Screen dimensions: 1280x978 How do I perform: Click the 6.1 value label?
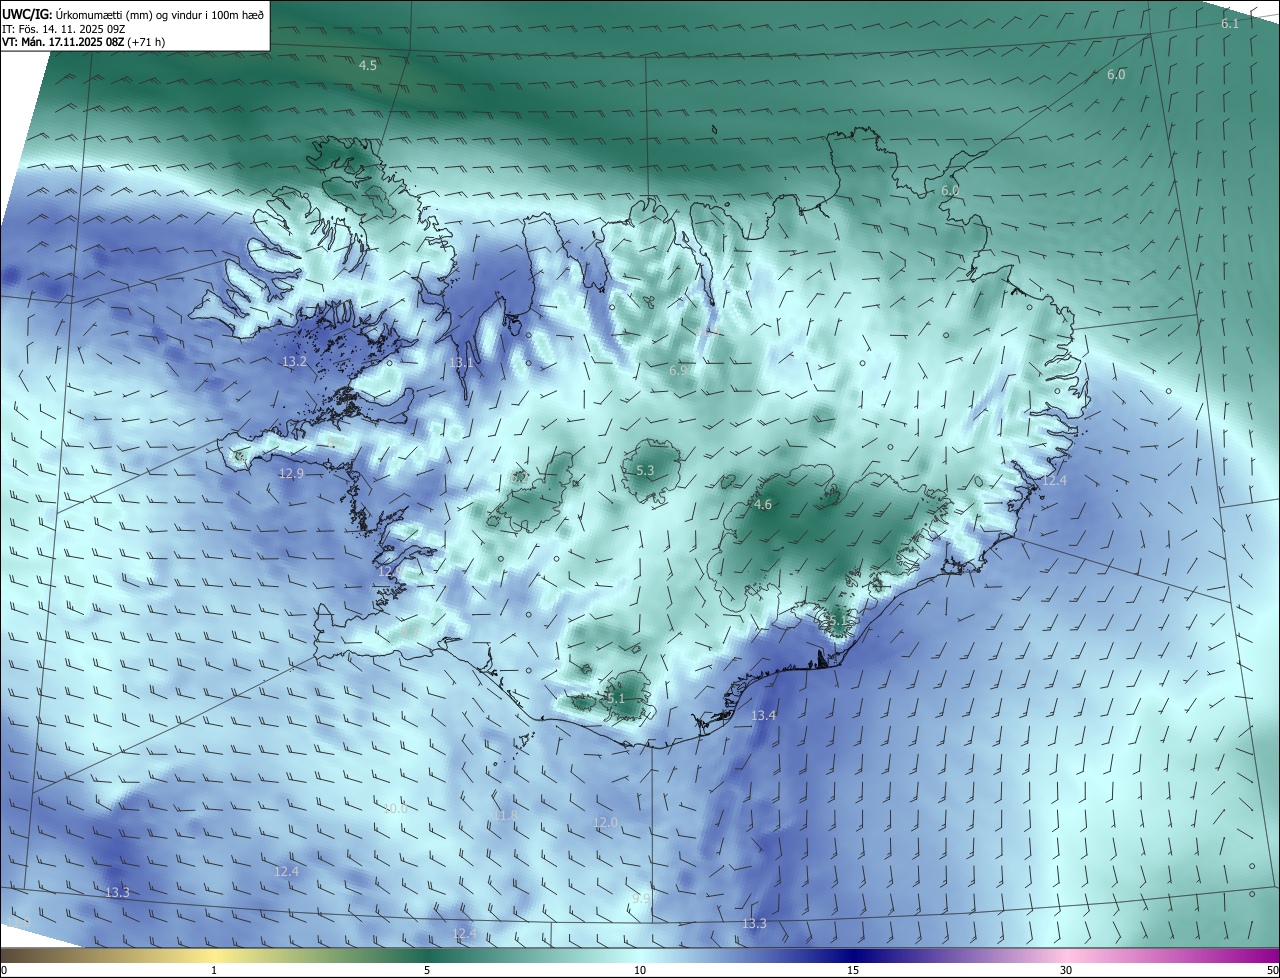click(x=1230, y=24)
